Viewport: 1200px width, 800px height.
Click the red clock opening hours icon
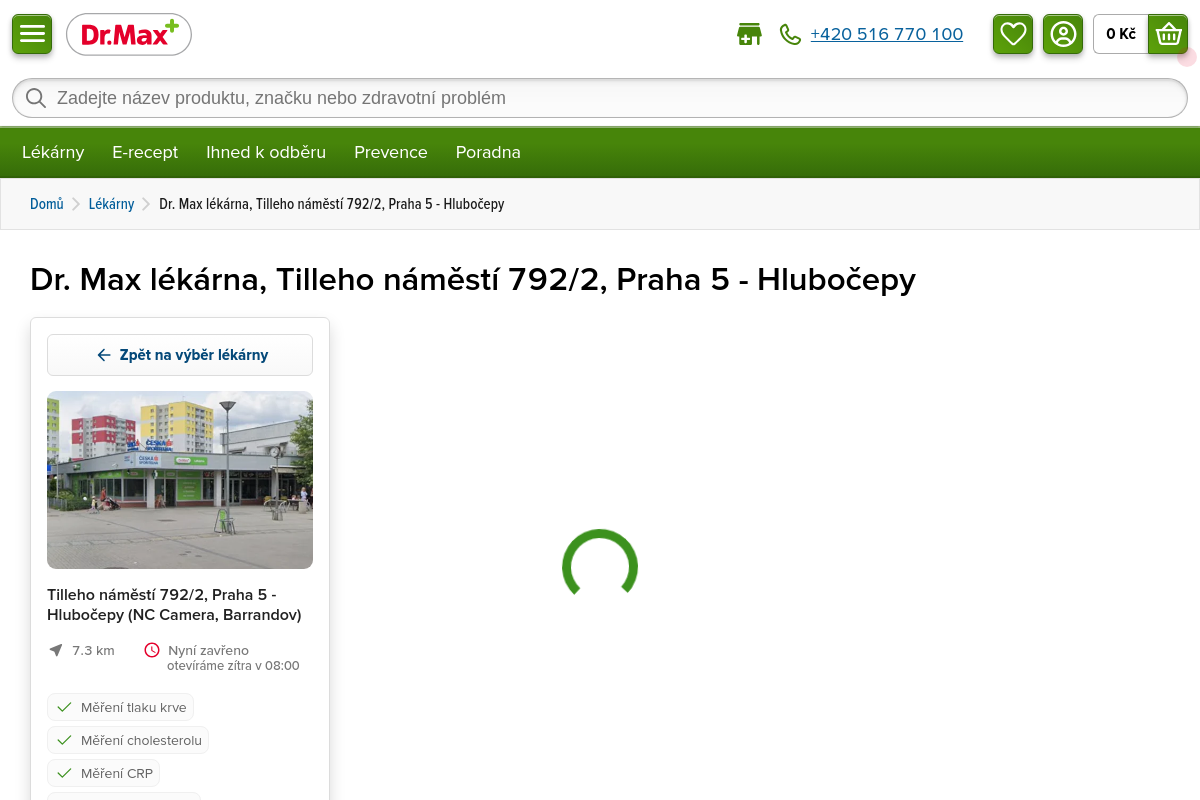point(152,650)
